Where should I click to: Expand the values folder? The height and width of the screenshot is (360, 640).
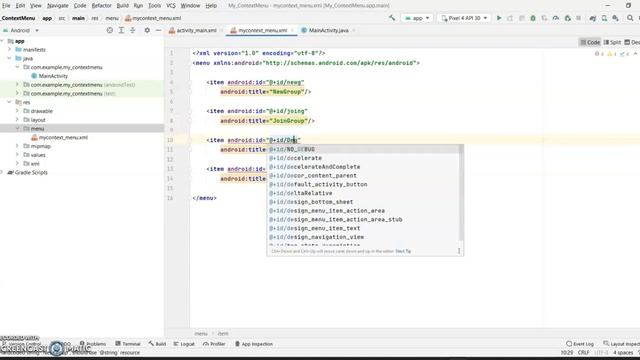coord(17,155)
